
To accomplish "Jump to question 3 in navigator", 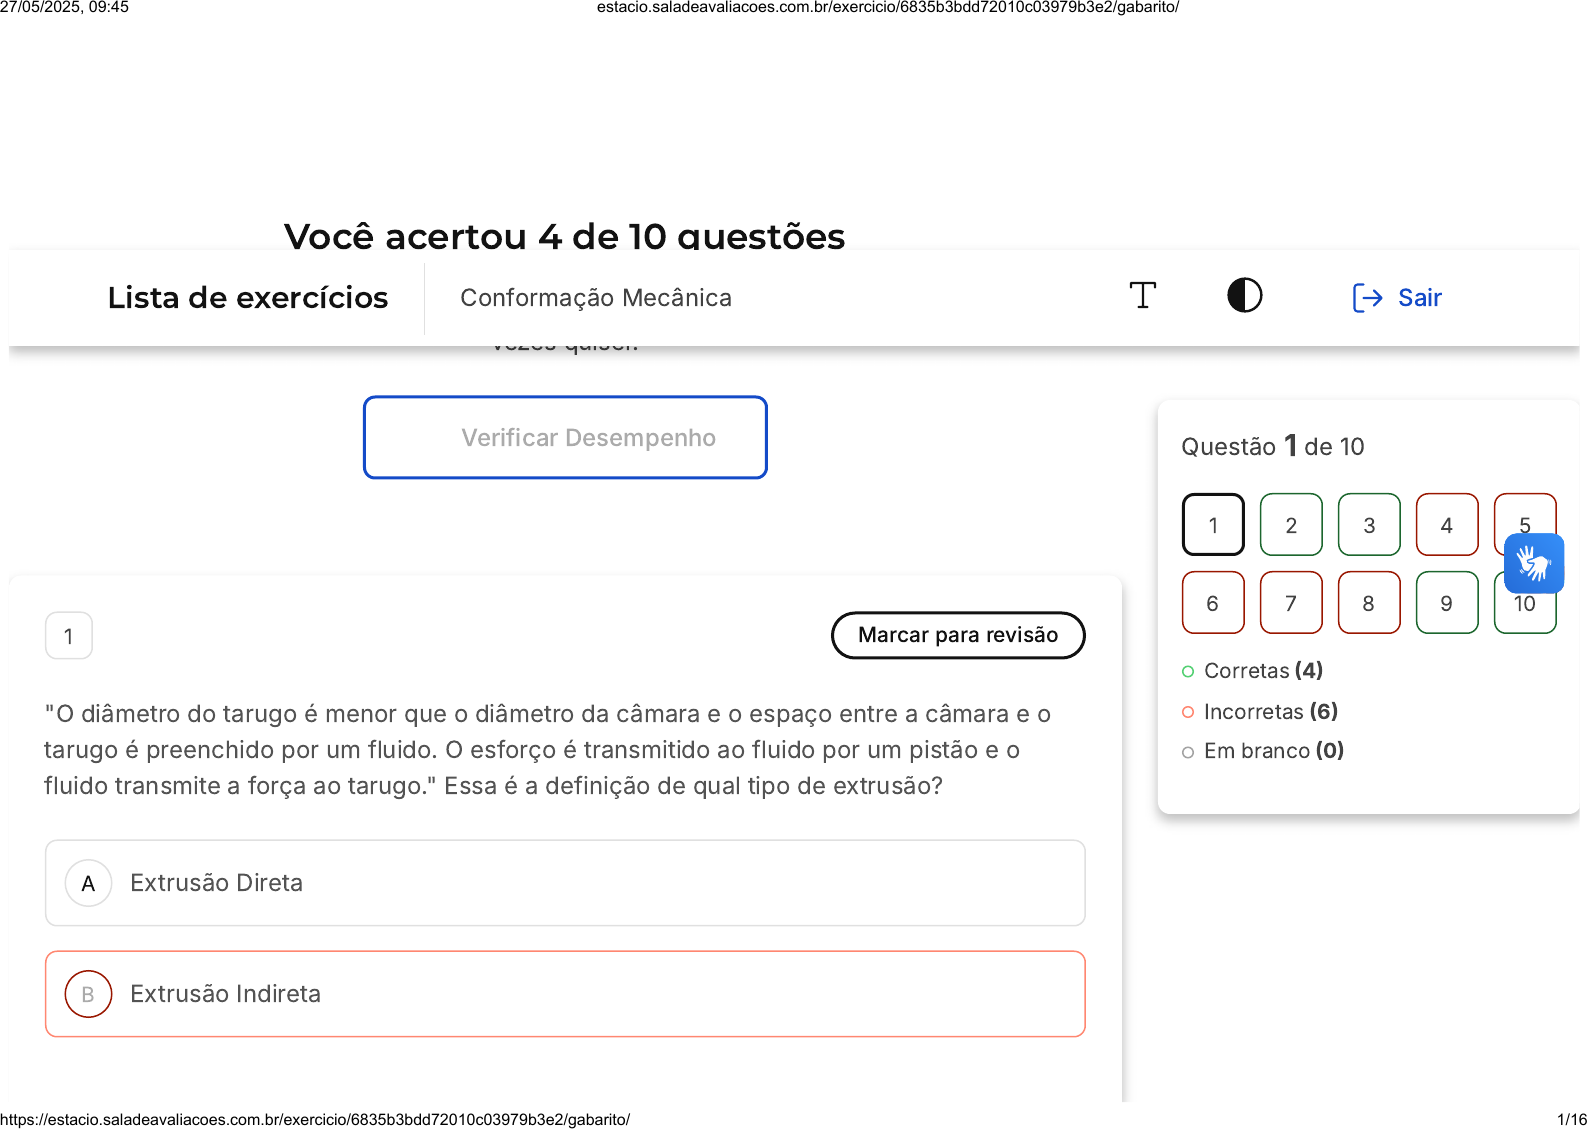I will point(1369,525).
